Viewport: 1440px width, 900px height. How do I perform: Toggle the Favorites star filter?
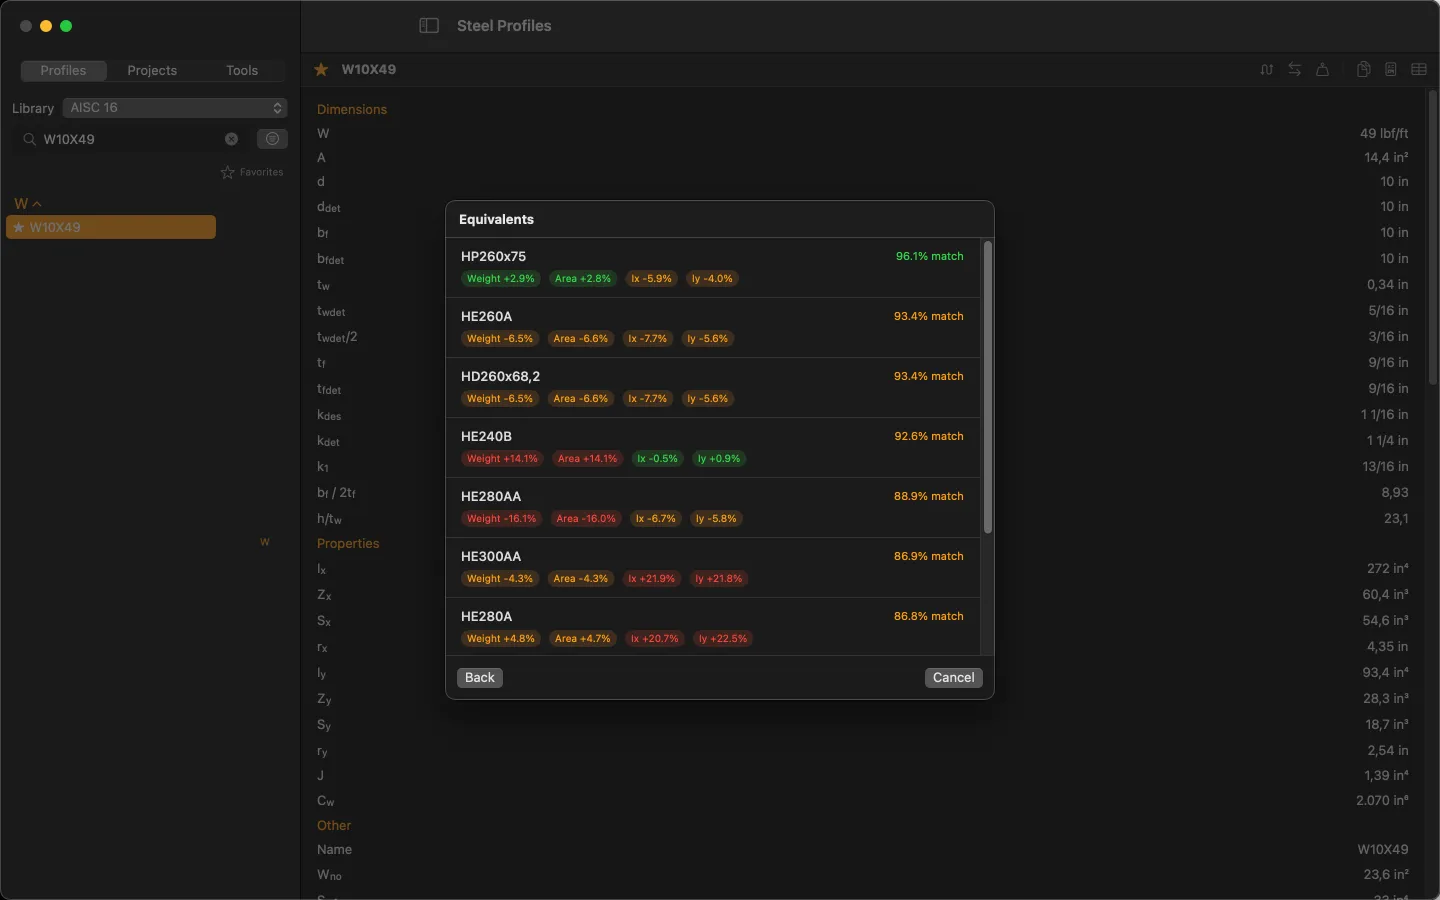252,173
